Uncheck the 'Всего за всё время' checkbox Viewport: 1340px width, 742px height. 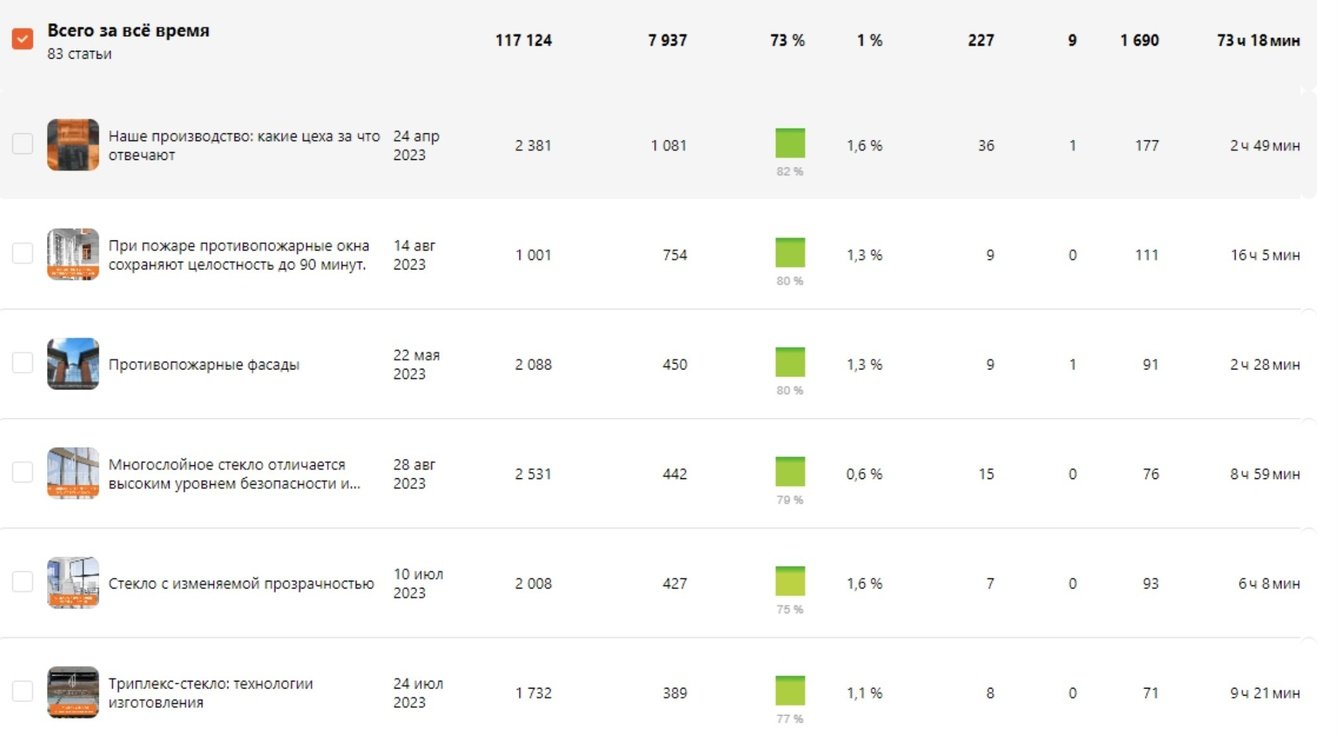tap(22, 39)
